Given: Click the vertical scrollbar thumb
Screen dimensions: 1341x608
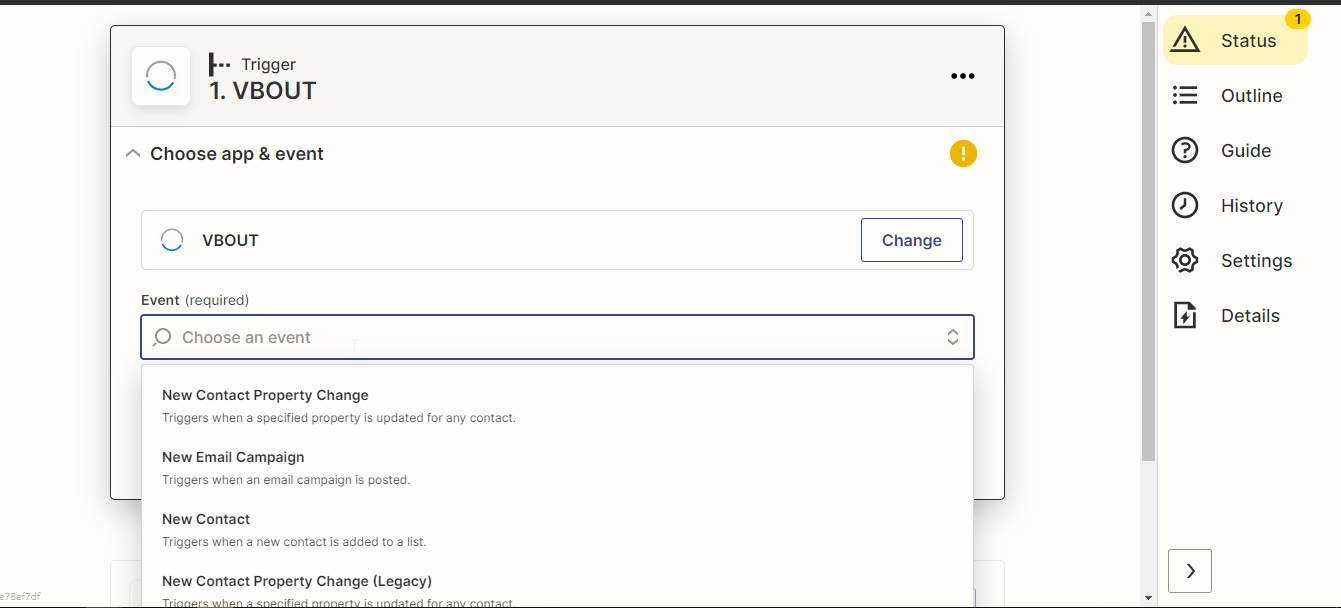Looking at the screenshot, I should [1149, 240].
